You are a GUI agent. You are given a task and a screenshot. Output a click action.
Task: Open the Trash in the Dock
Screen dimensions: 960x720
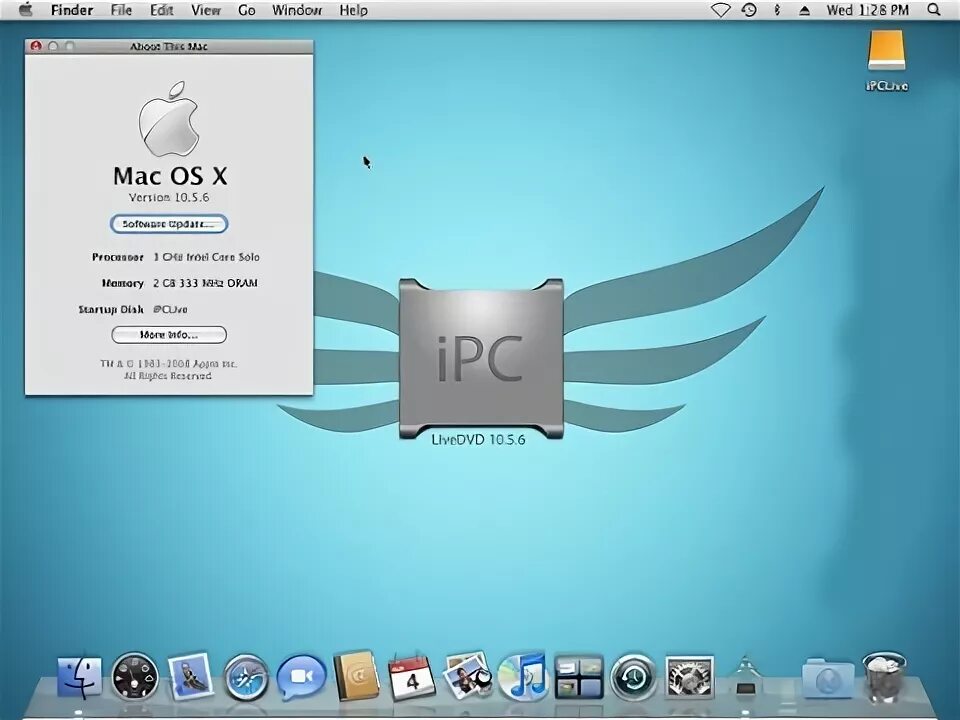coord(883,677)
